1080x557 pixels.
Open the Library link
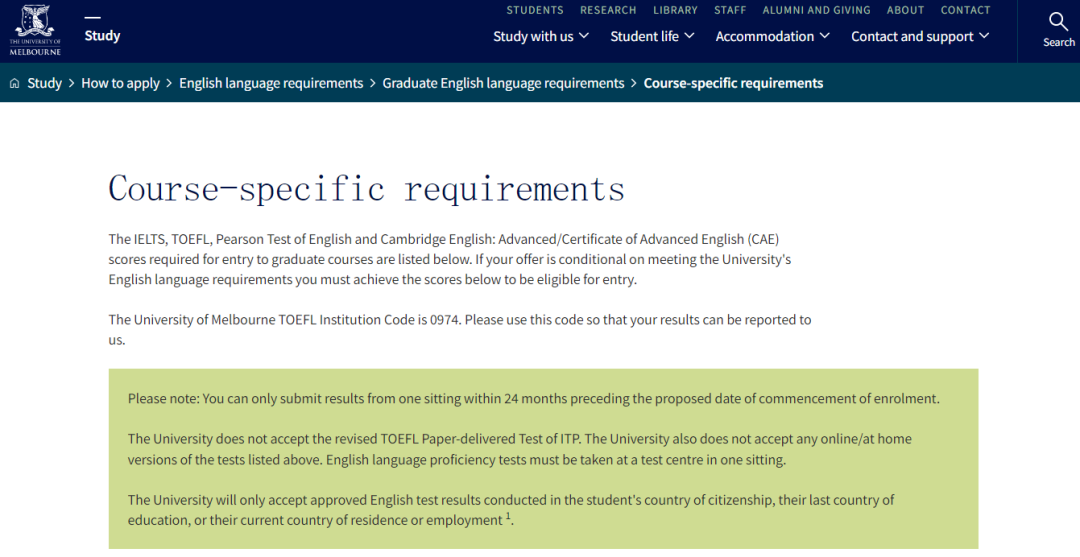(x=675, y=10)
